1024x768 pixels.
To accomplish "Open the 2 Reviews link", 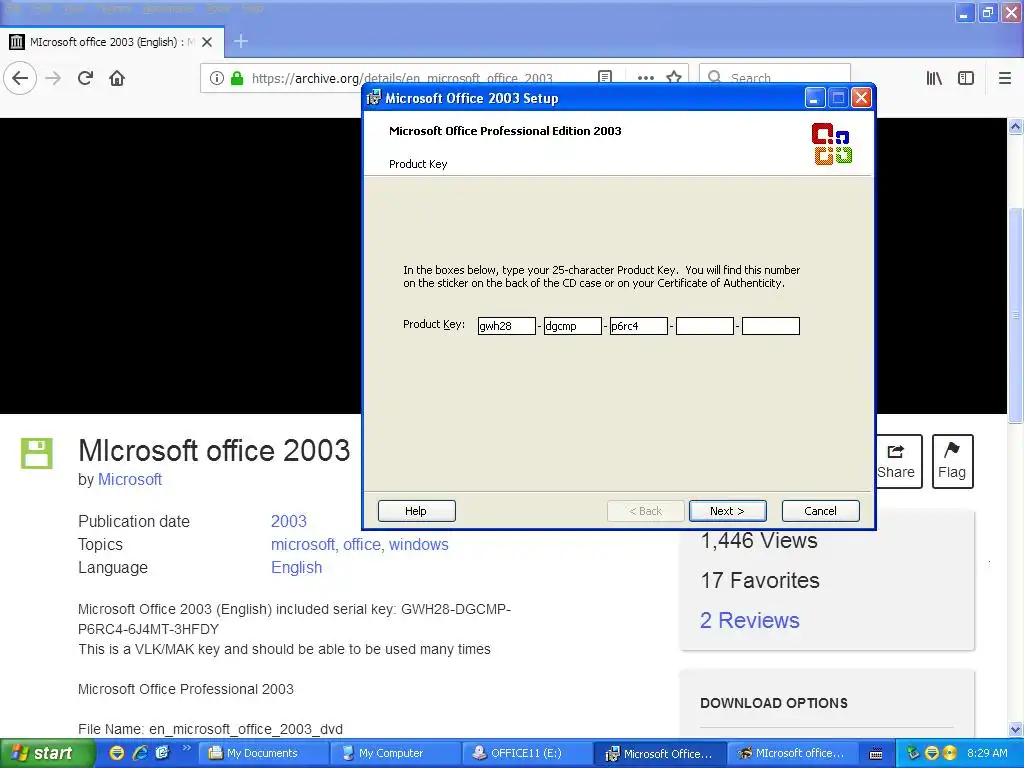I will 750,620.
